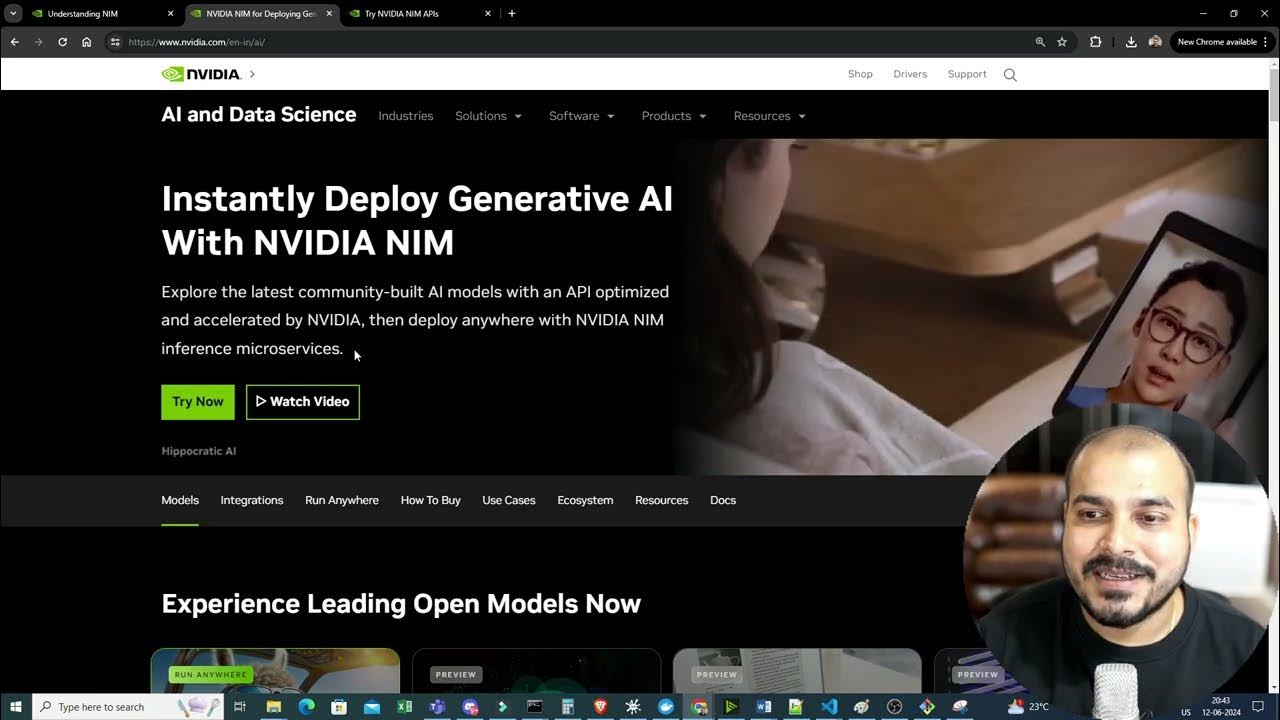This screenshot has width=1280, height=720.
Task: Reload the page with the refresh icon
Action: [x=62, y=42]
